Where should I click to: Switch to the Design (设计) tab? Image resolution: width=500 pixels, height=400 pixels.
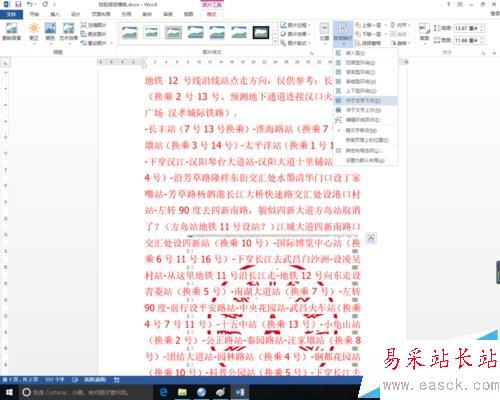(x=76, y=14)
